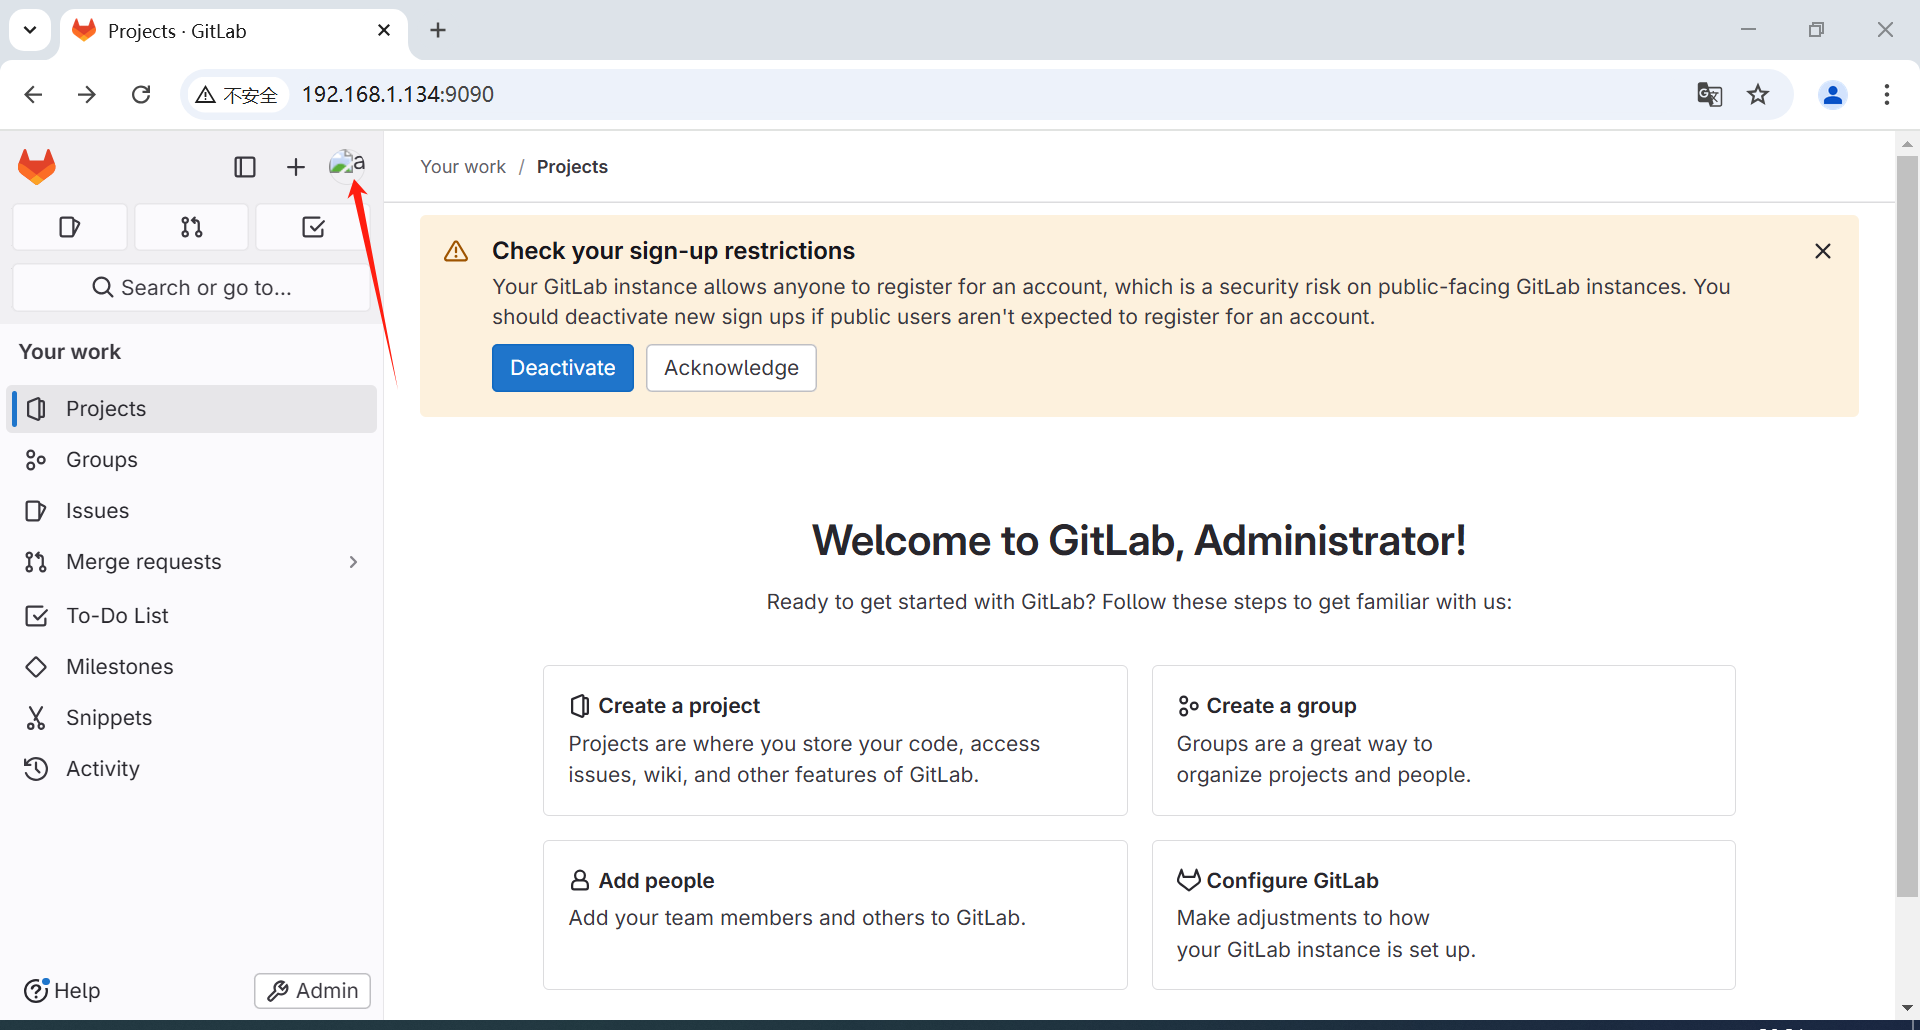Open Merge requests in the sidebar
The width and height of the screenshot is (1920, 1030).
192,562
